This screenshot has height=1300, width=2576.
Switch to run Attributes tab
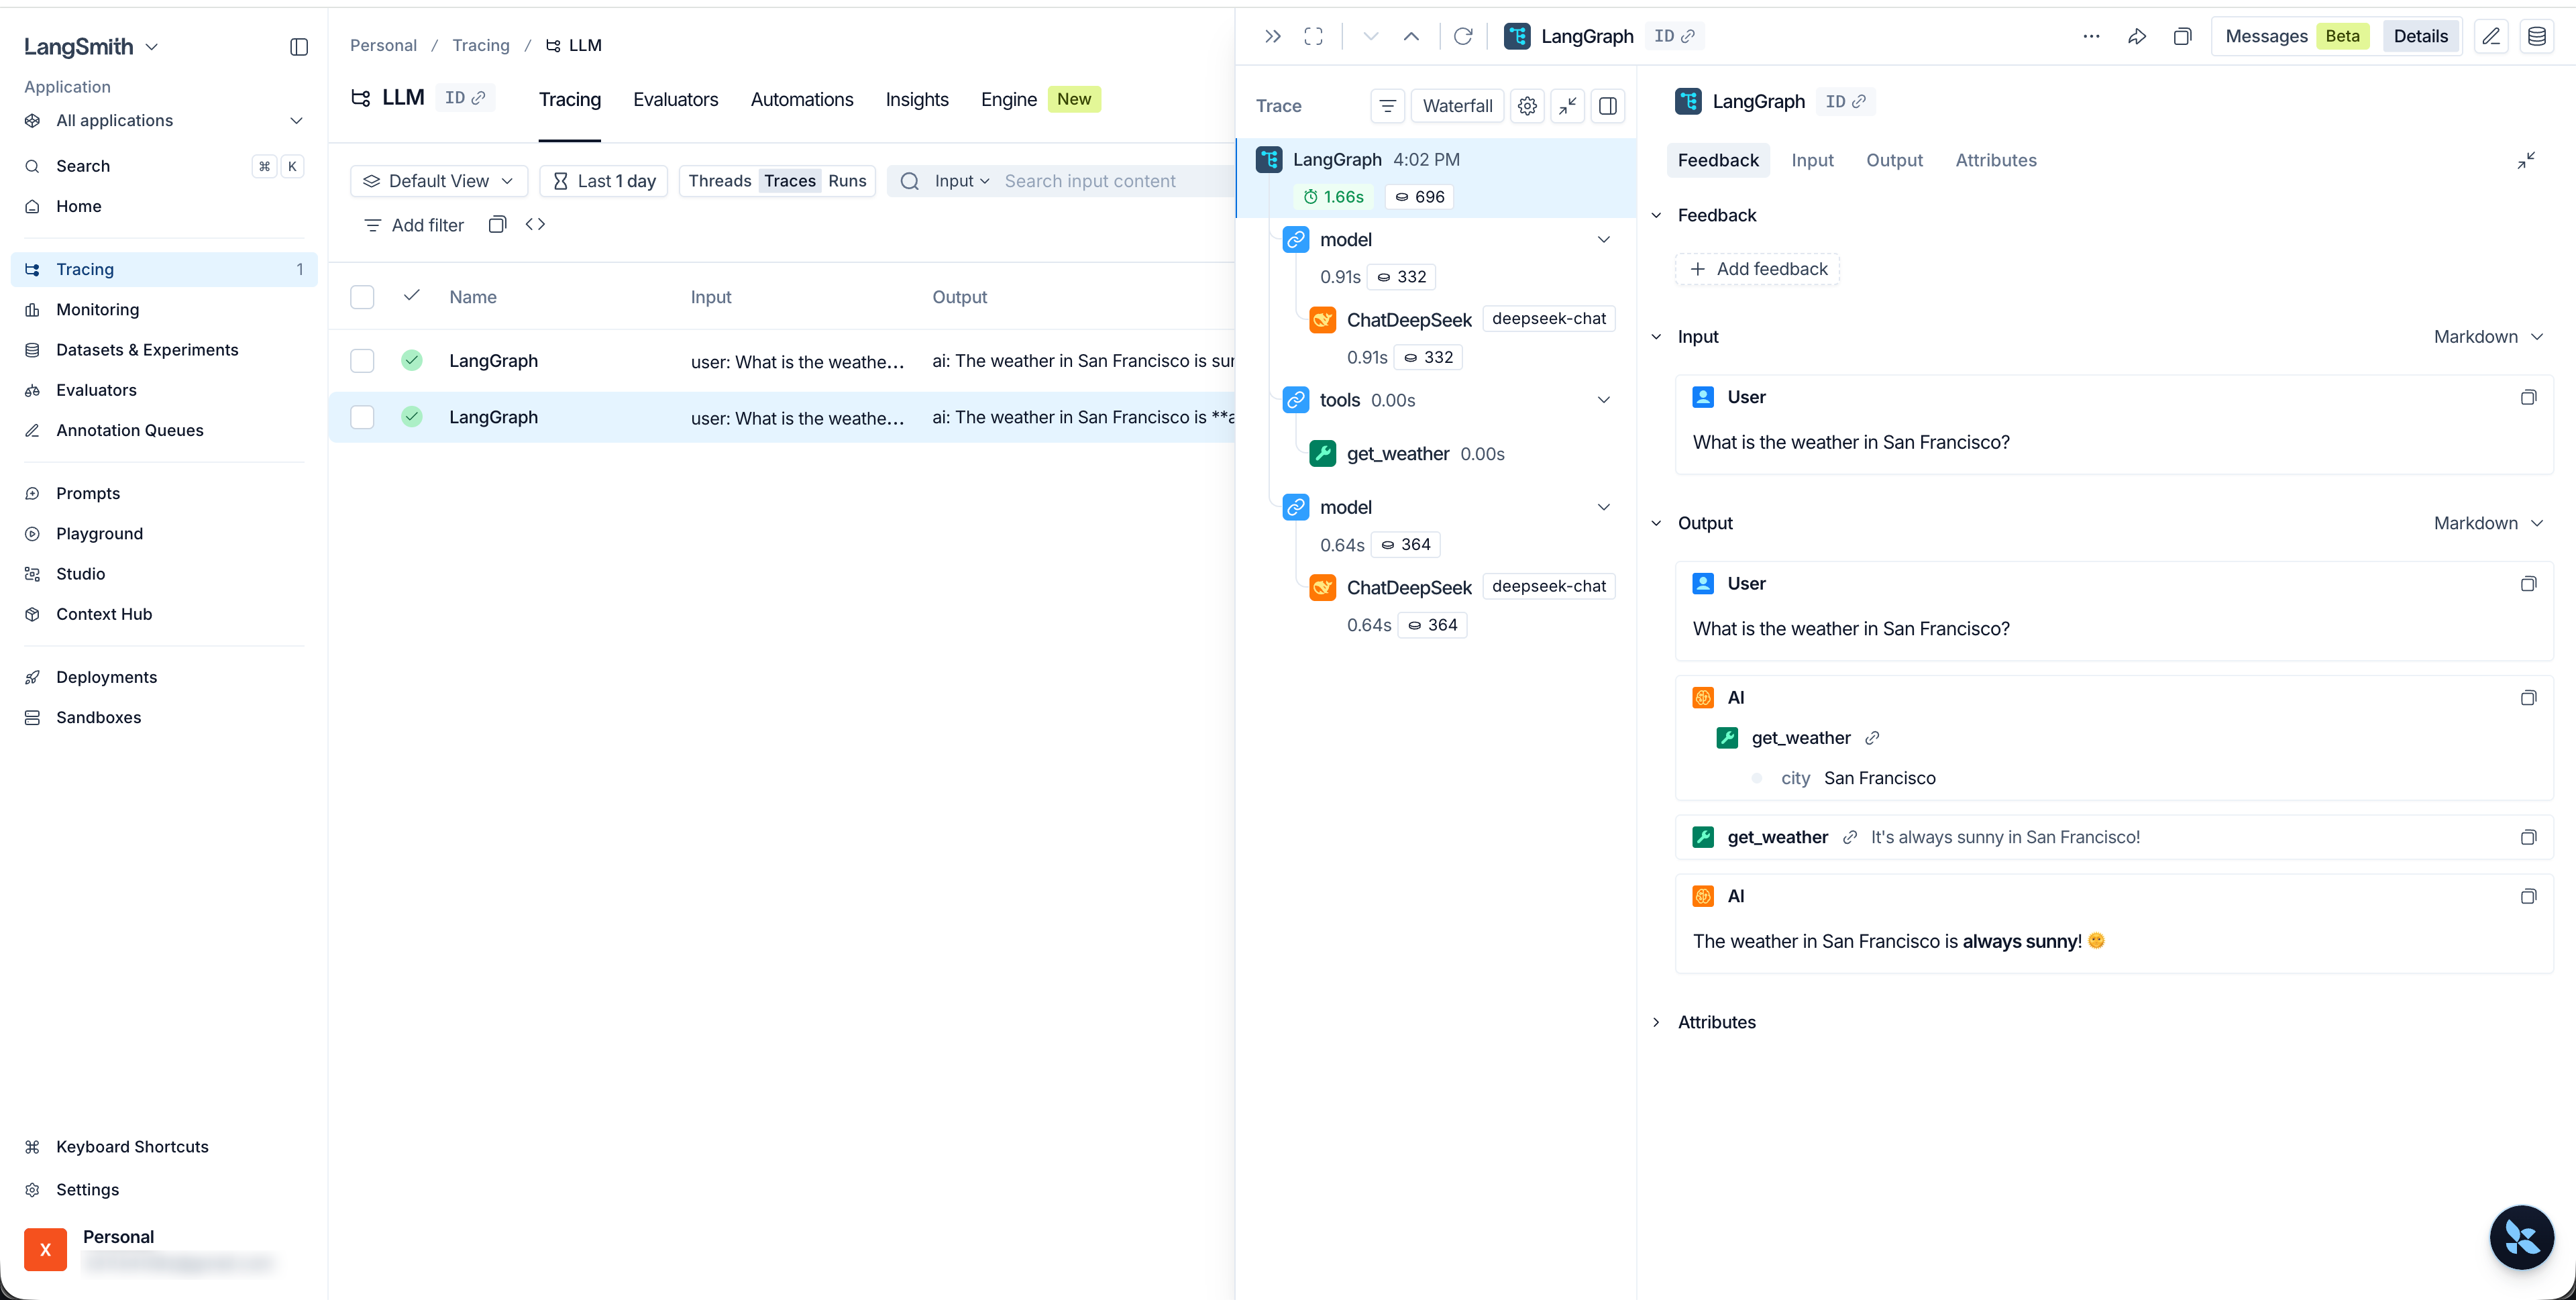(x=1996, y=160)
